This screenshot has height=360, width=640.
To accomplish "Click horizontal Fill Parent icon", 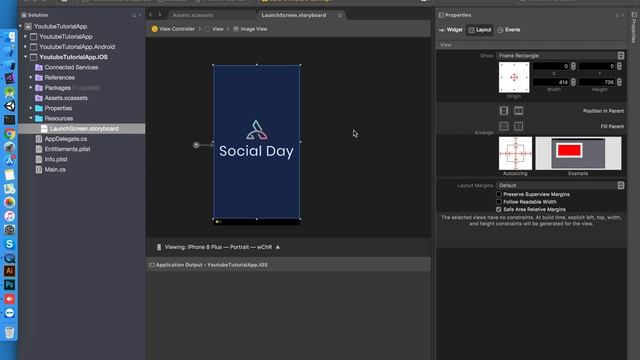I will (x=504, y=126).
